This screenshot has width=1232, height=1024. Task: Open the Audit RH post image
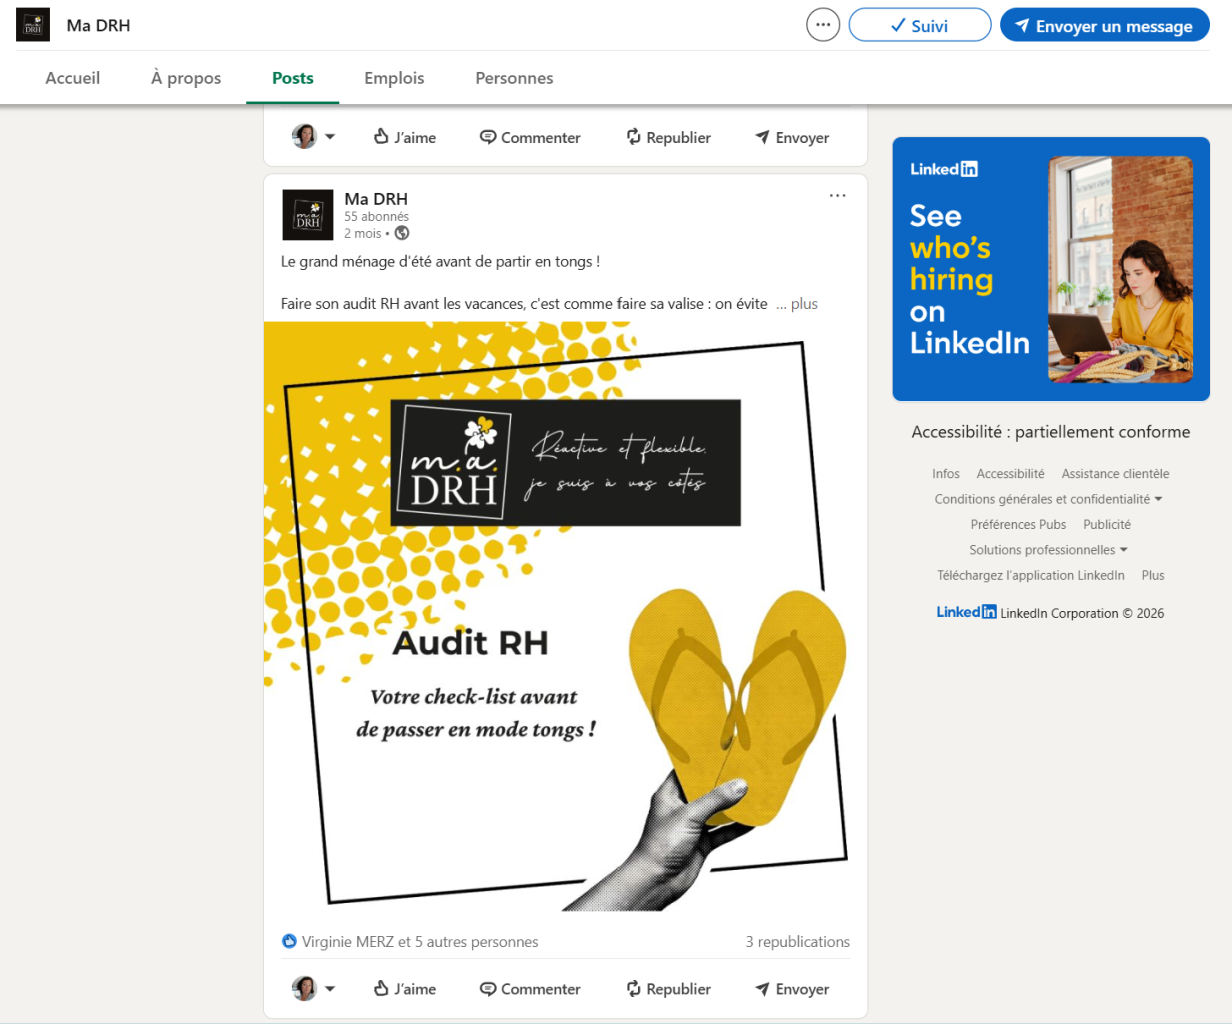pyautogui.click(x=565, y=616)
